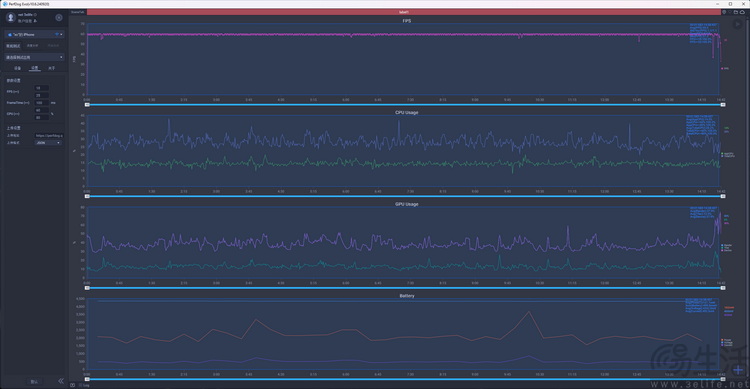Click the circular icon beside user name

[59, 18]
